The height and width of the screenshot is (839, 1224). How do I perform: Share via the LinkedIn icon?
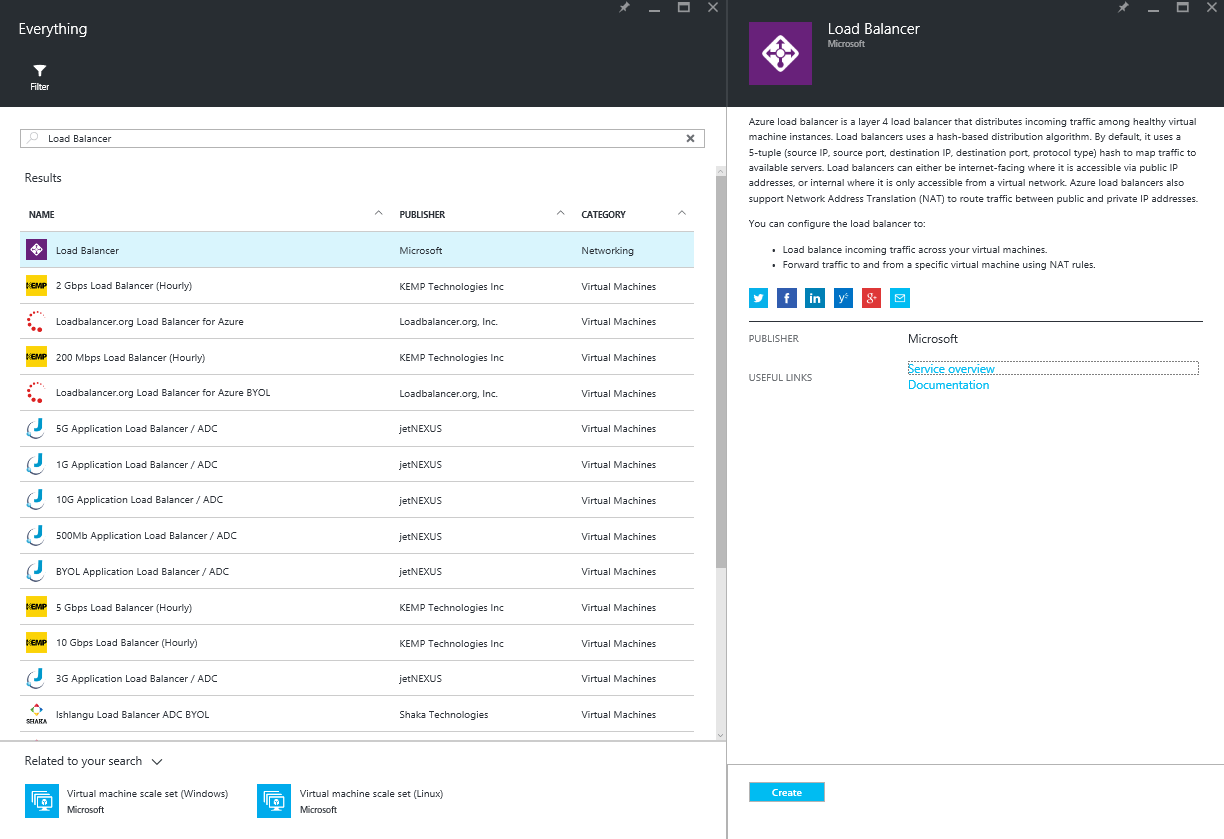tap(815, 298)
